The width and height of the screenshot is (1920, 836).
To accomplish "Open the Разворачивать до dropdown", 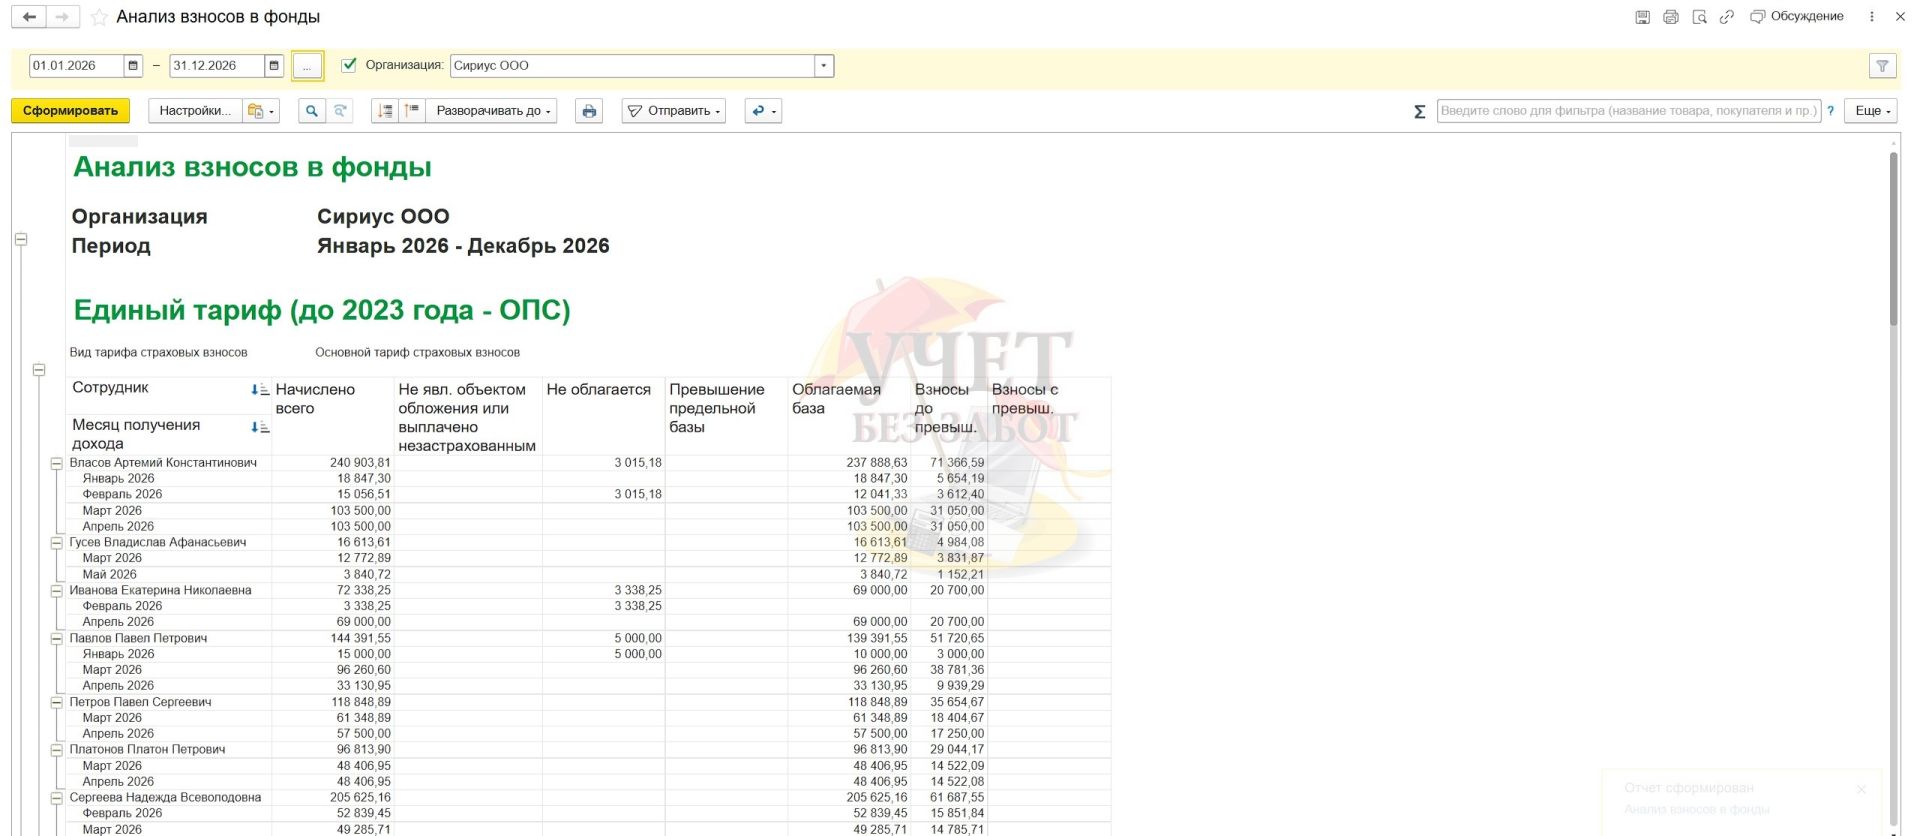I will click(x=493, y=111).
